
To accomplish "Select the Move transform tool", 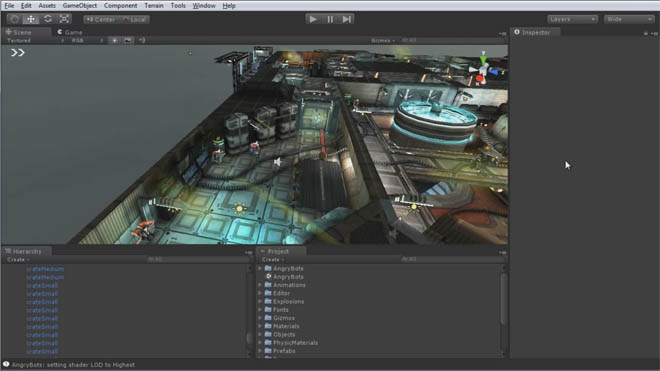I will tap(31, 19).
